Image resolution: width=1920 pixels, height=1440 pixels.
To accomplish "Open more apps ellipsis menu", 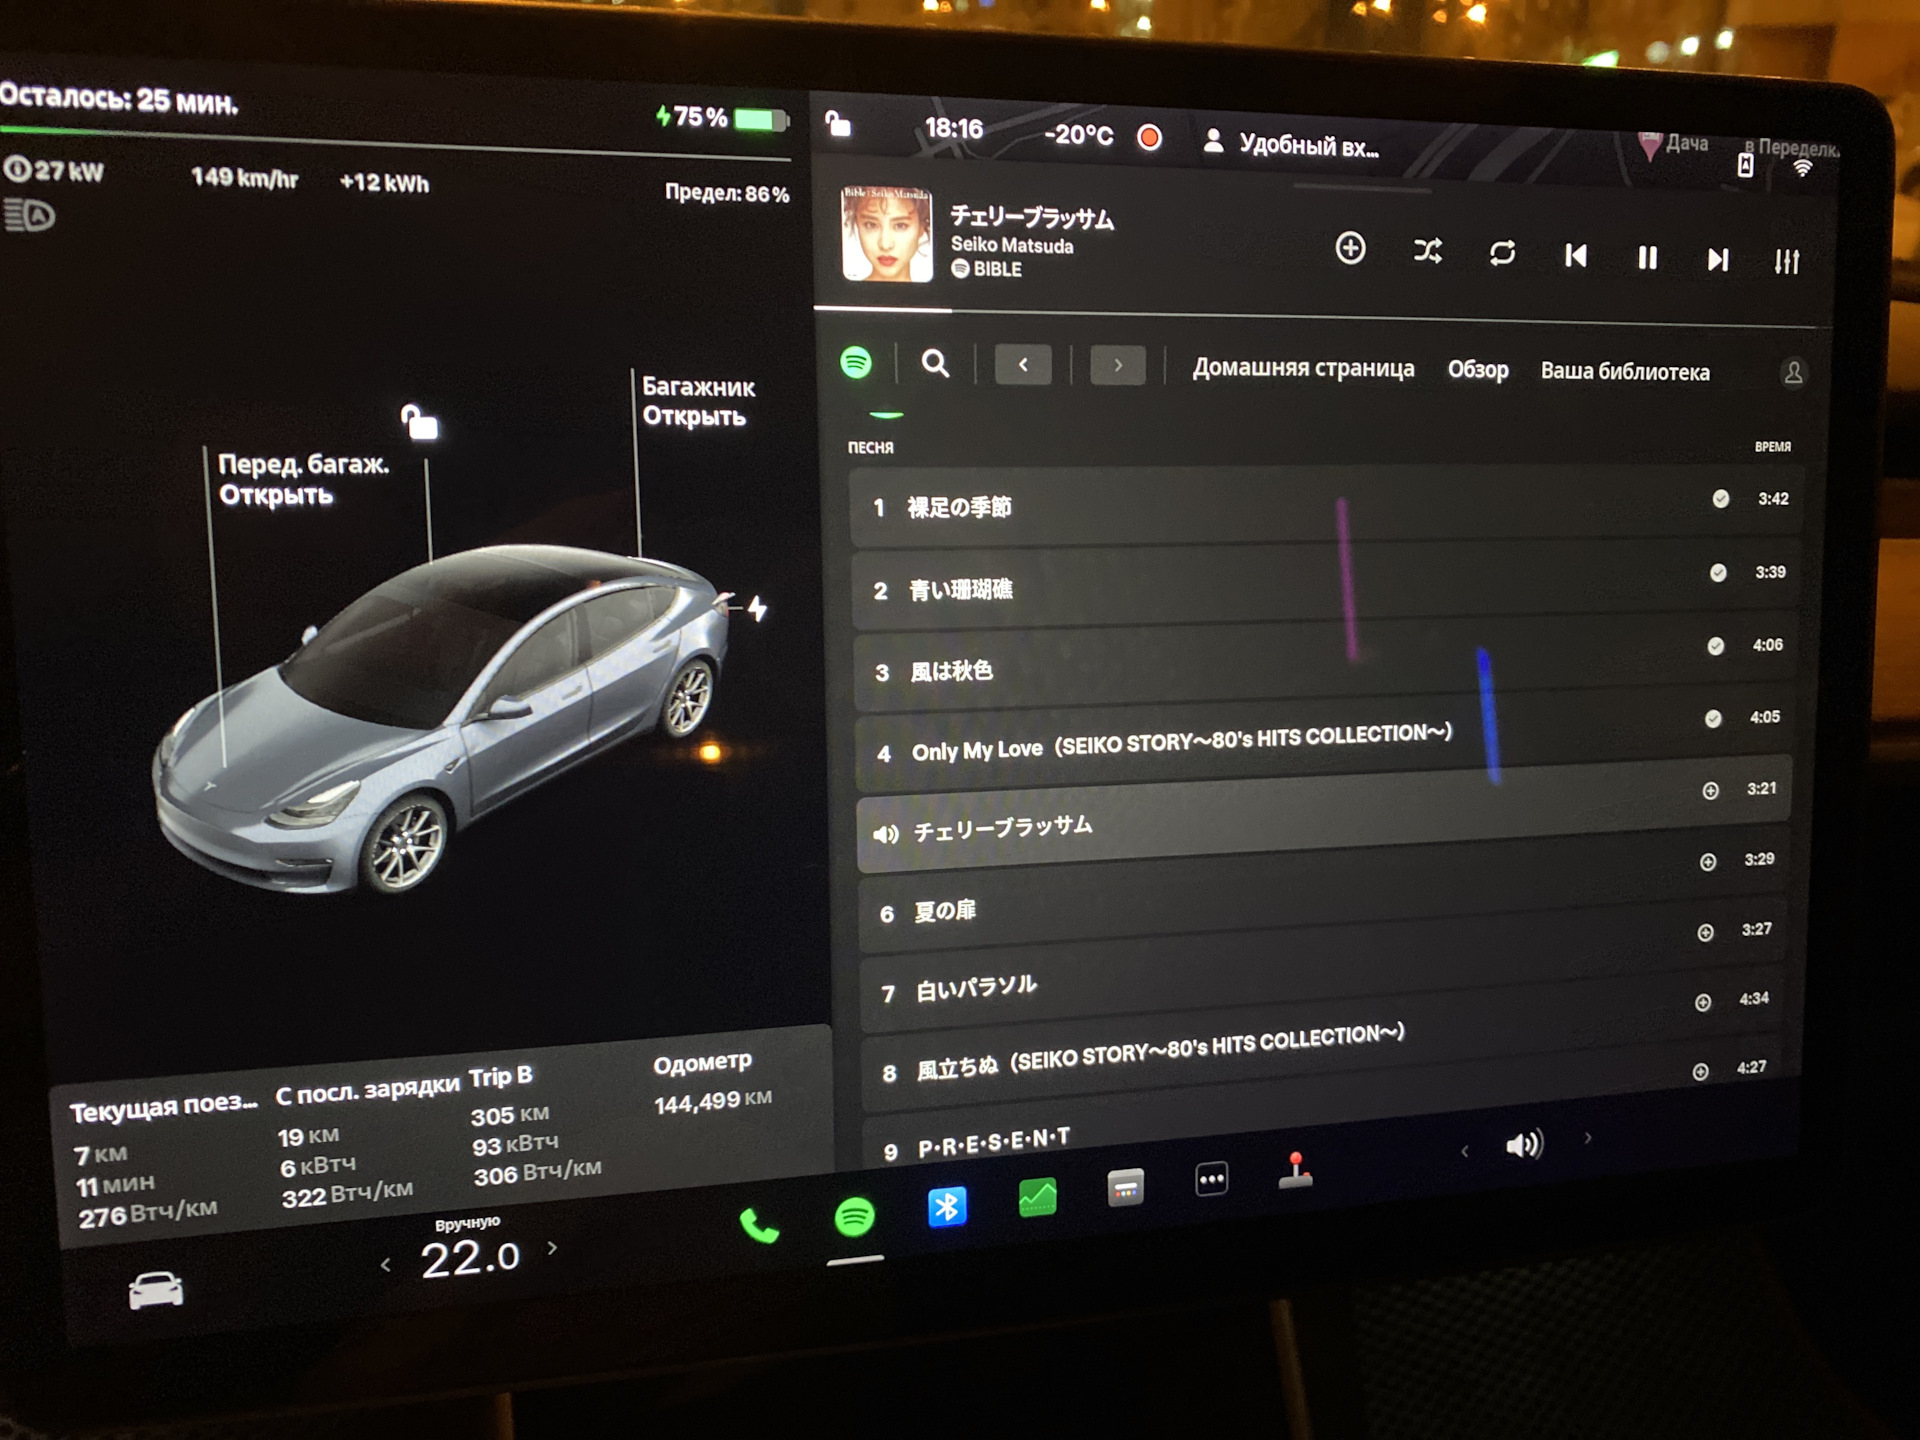I will 1211,1179.
